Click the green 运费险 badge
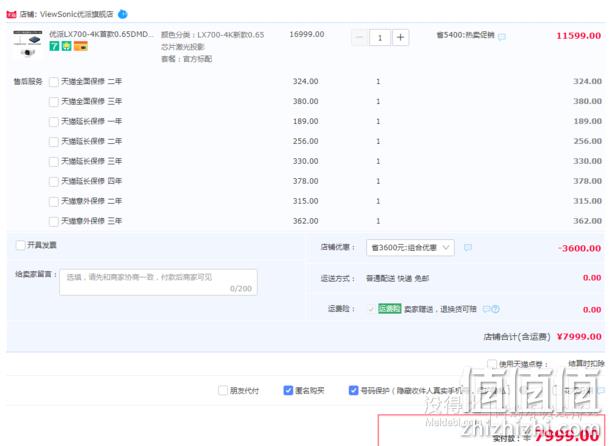 click(389, 309)
